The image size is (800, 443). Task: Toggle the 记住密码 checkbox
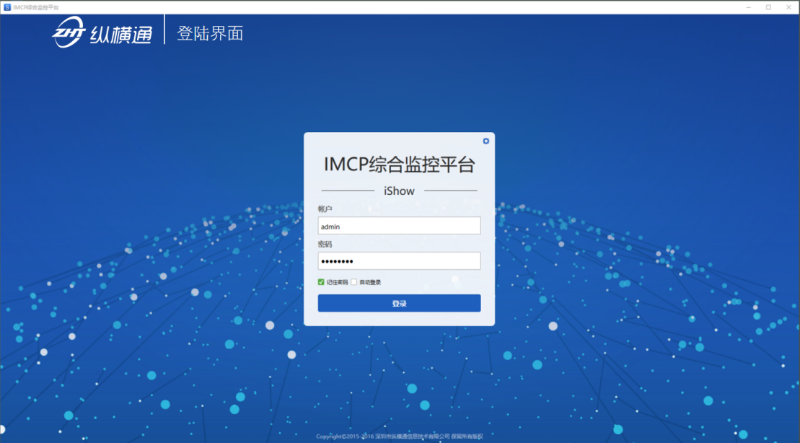pyautogui.click(x=322, y=282)
